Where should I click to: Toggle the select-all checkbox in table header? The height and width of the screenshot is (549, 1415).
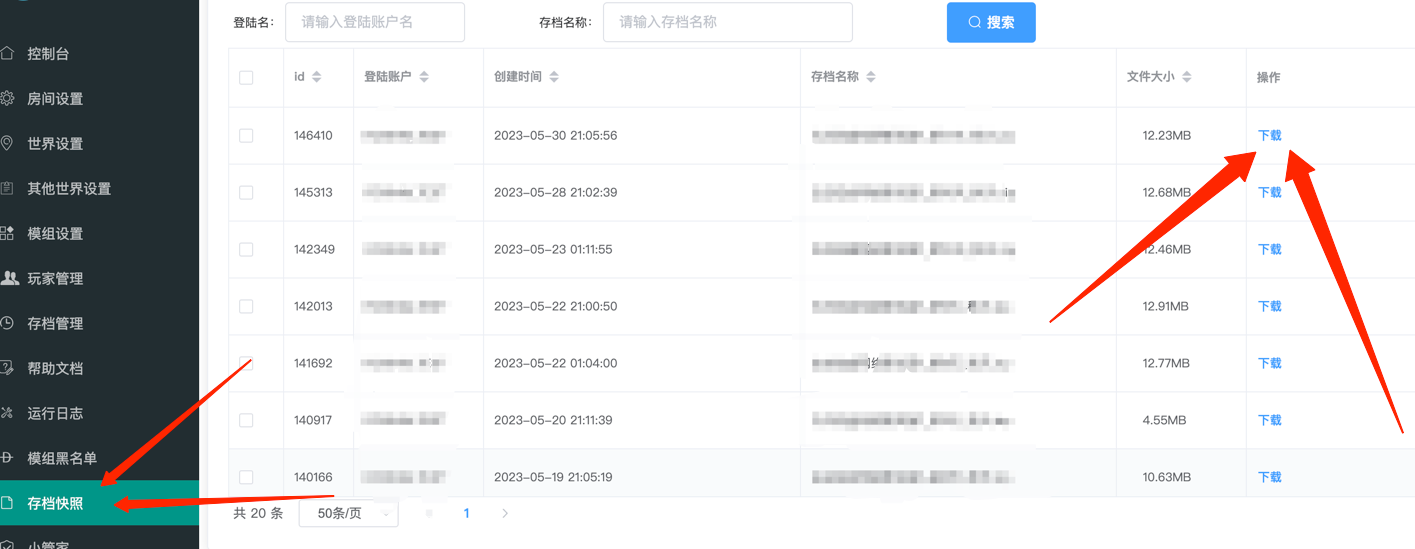point(246,78)
